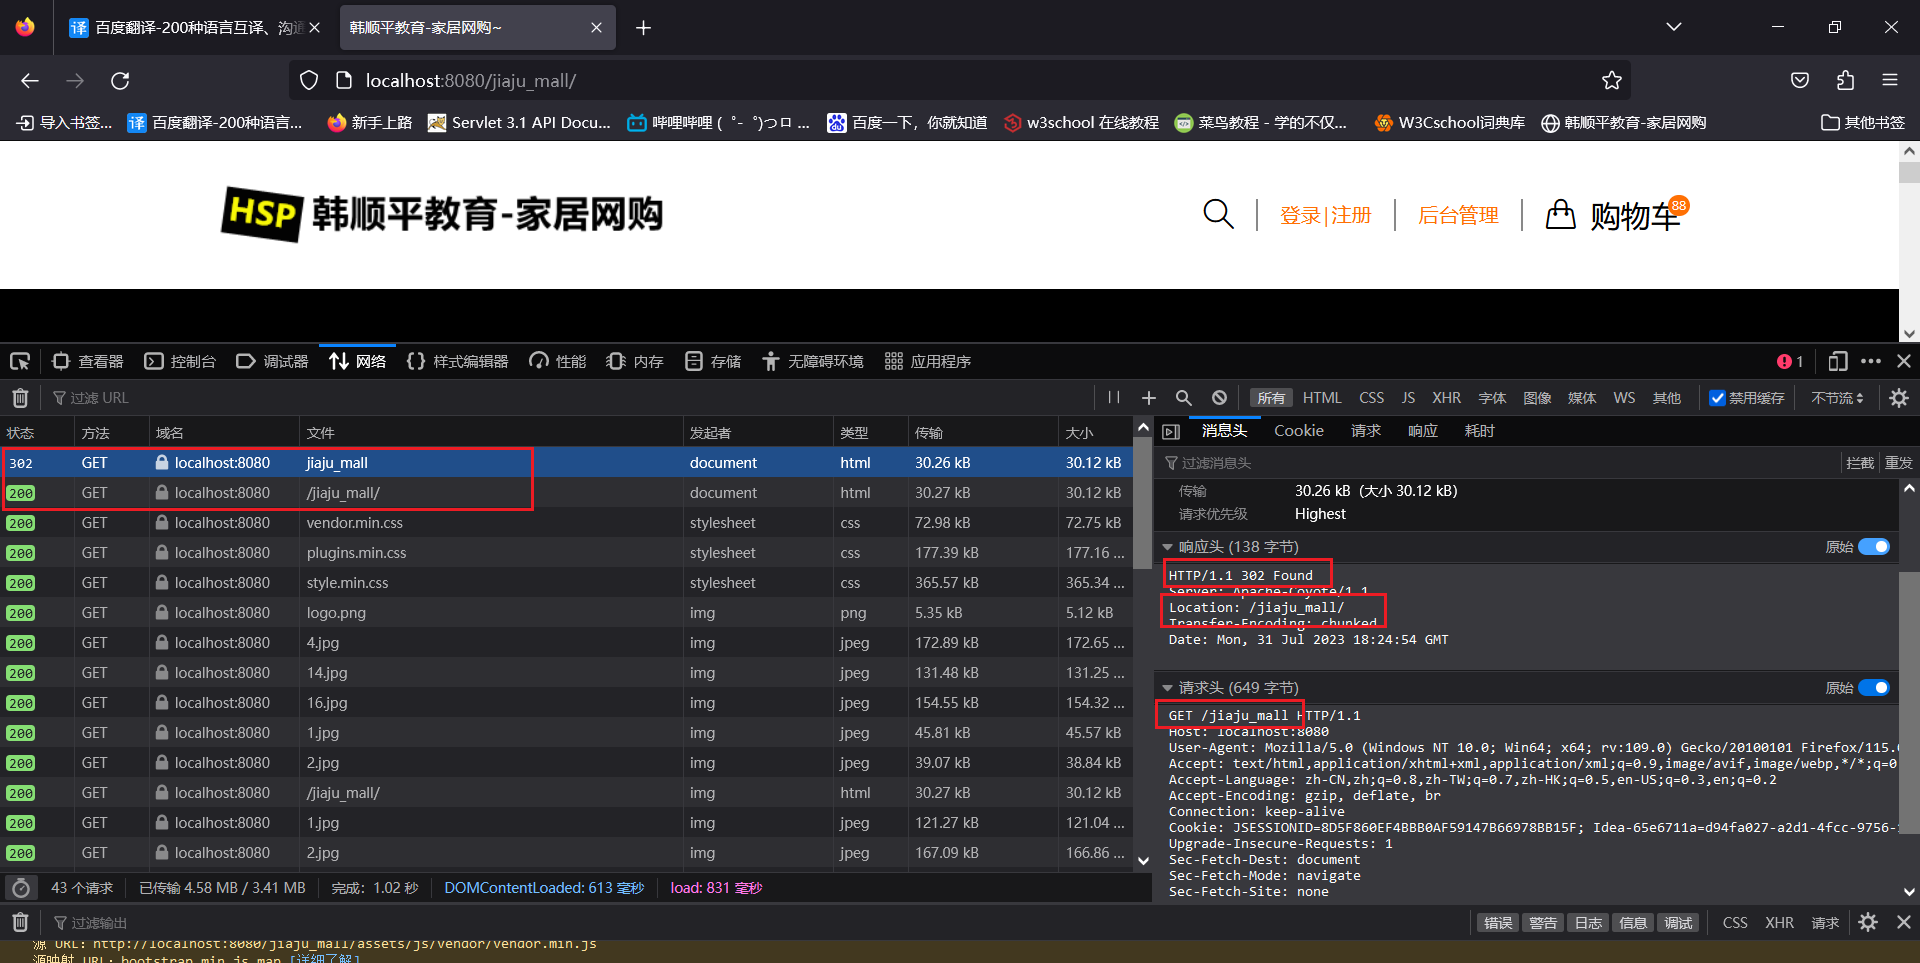Image resolution: width=1920 pixels, height=963 pixels.
Task: Sort by the Transferred (传输) column header
Action: point(982,433)
